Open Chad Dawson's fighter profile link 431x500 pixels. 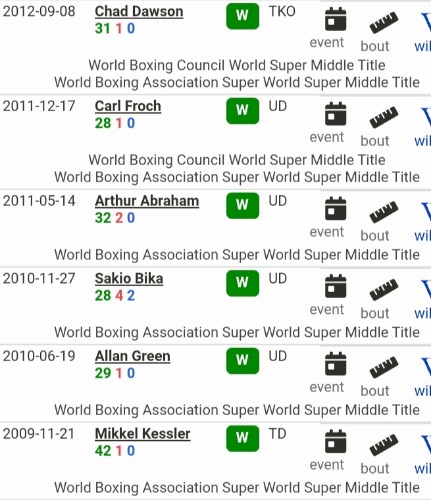click(139, 12)
